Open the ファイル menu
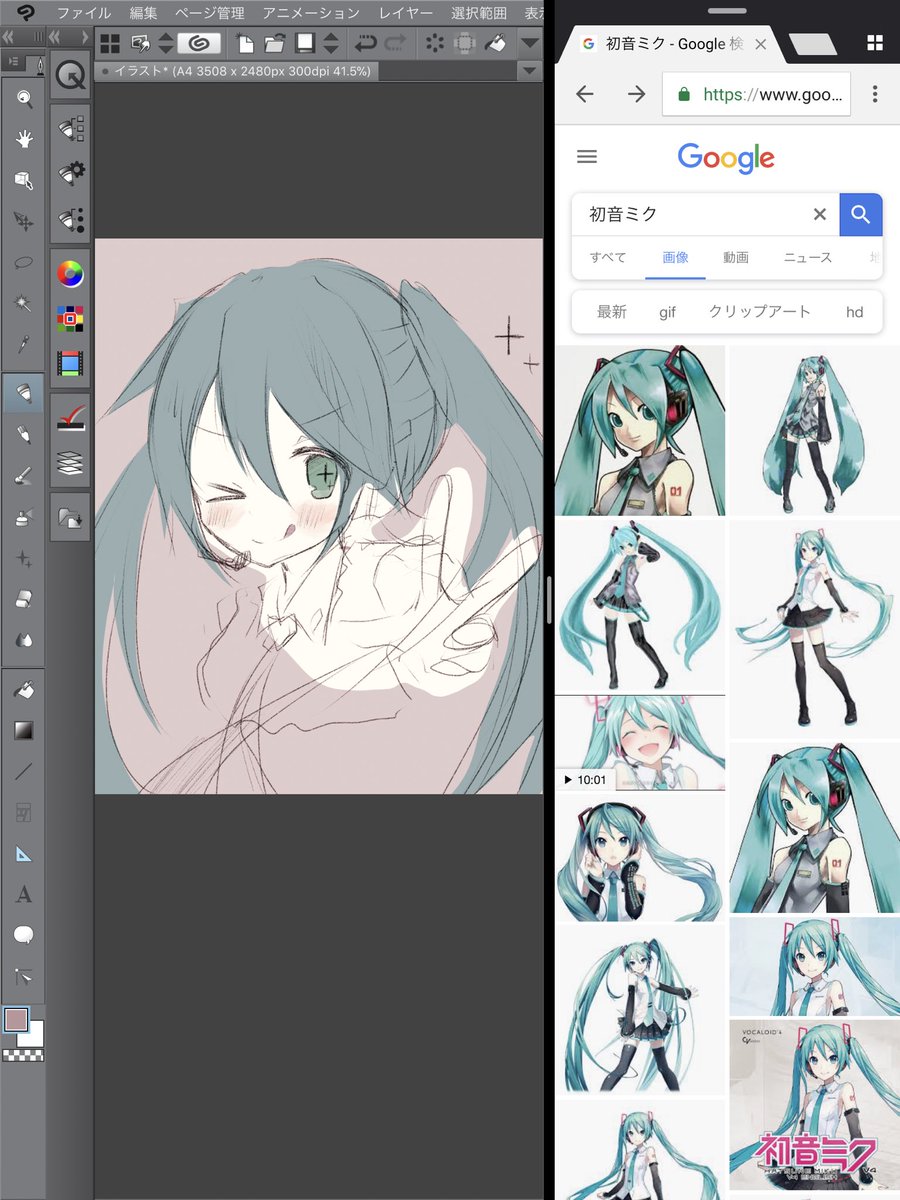Screen dimensions: 900x1200 pos(84,13)
